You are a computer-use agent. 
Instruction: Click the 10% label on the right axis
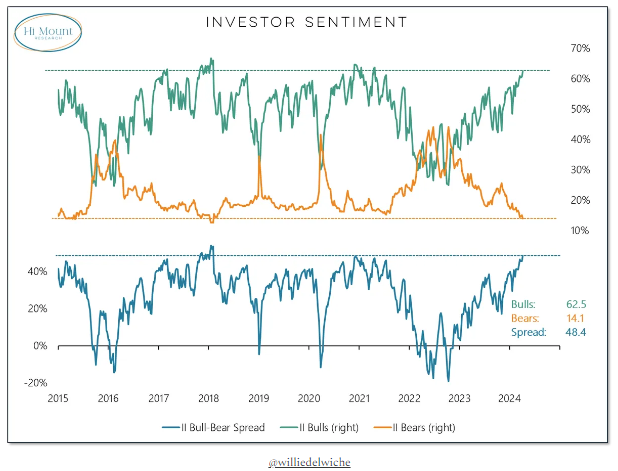[579, 230]
